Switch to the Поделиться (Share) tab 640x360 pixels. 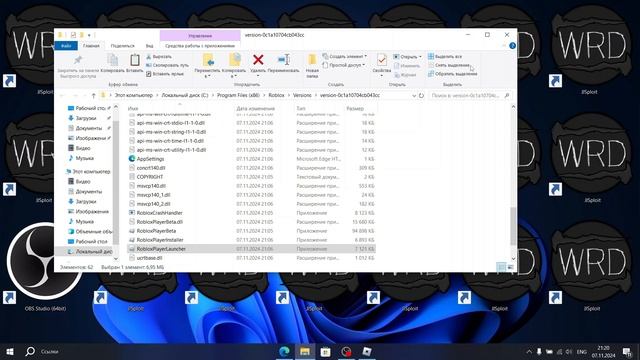pos(122,46)
